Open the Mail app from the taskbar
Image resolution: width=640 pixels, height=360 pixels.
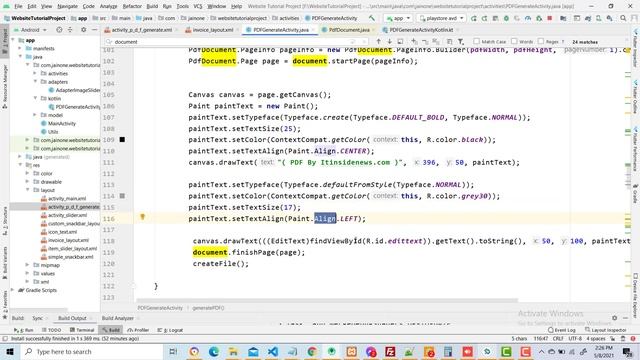point(253,351)
